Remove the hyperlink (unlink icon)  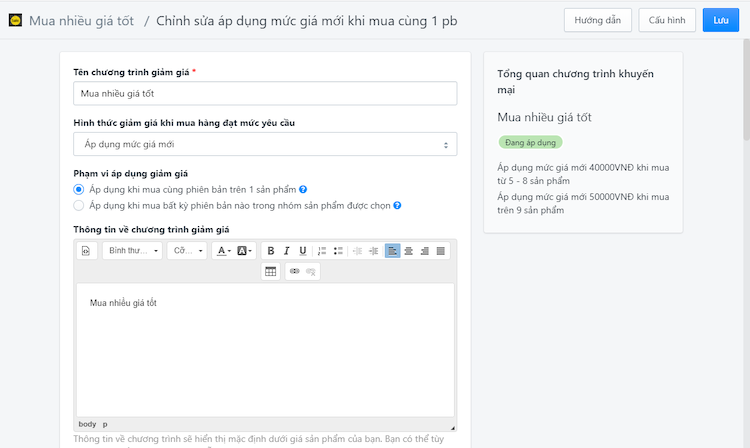pyautogui.click(x=311, y=272)
